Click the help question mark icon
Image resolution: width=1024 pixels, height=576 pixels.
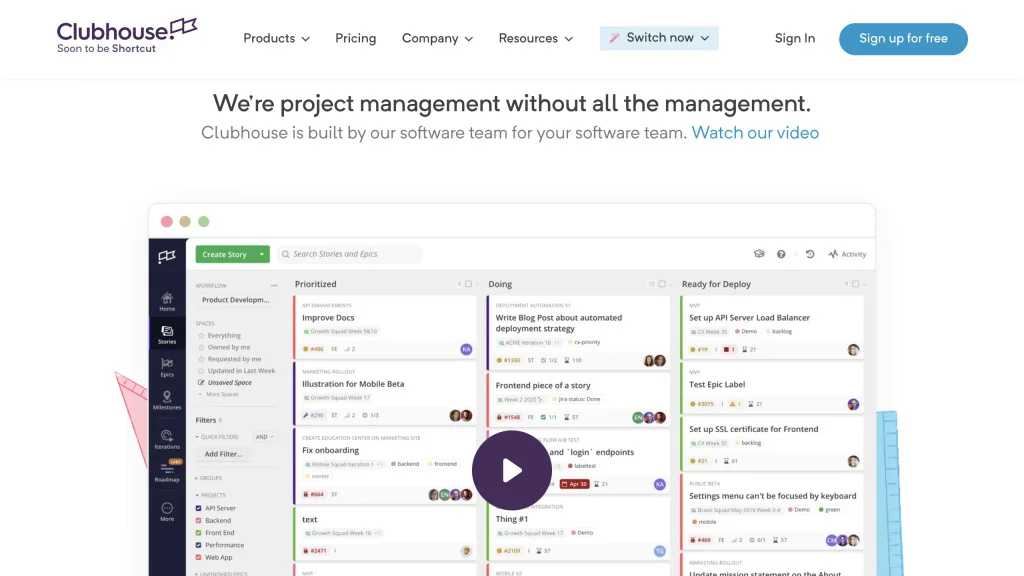pyautogui.click(x=781, y=254)
